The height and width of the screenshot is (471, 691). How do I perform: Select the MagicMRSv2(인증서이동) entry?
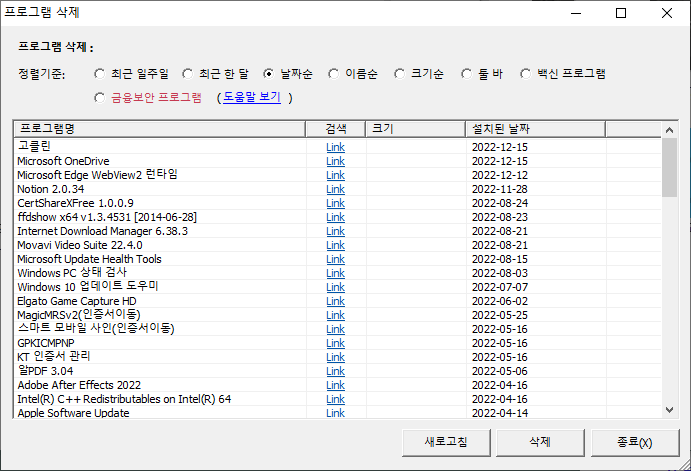tap(338, 315)
